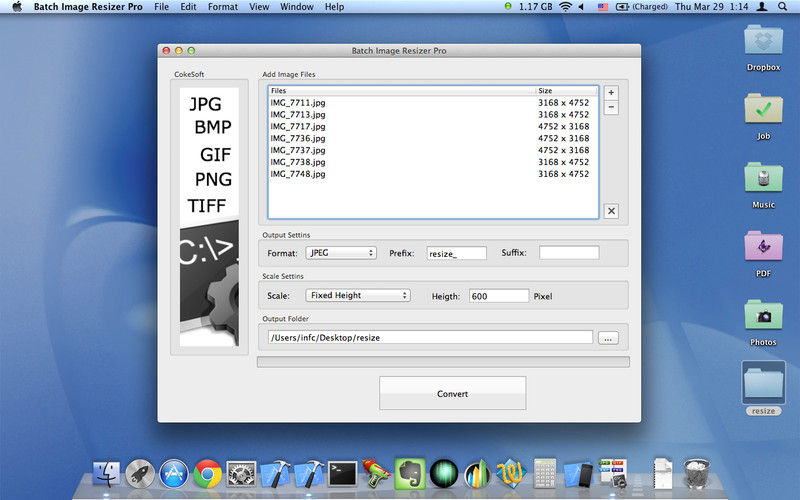Edit the output folder path field
Viewport: 800px width, 500px height.
[x=430, y=337]
